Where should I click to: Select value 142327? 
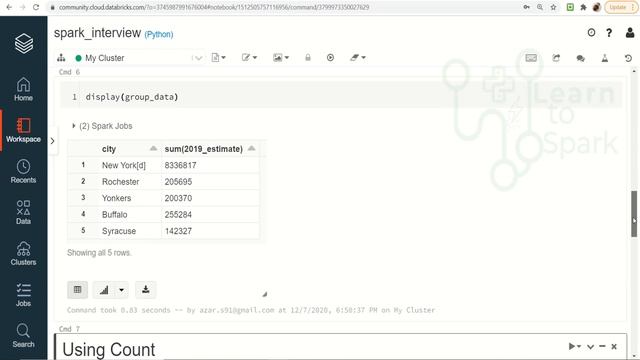click(210, 231)
